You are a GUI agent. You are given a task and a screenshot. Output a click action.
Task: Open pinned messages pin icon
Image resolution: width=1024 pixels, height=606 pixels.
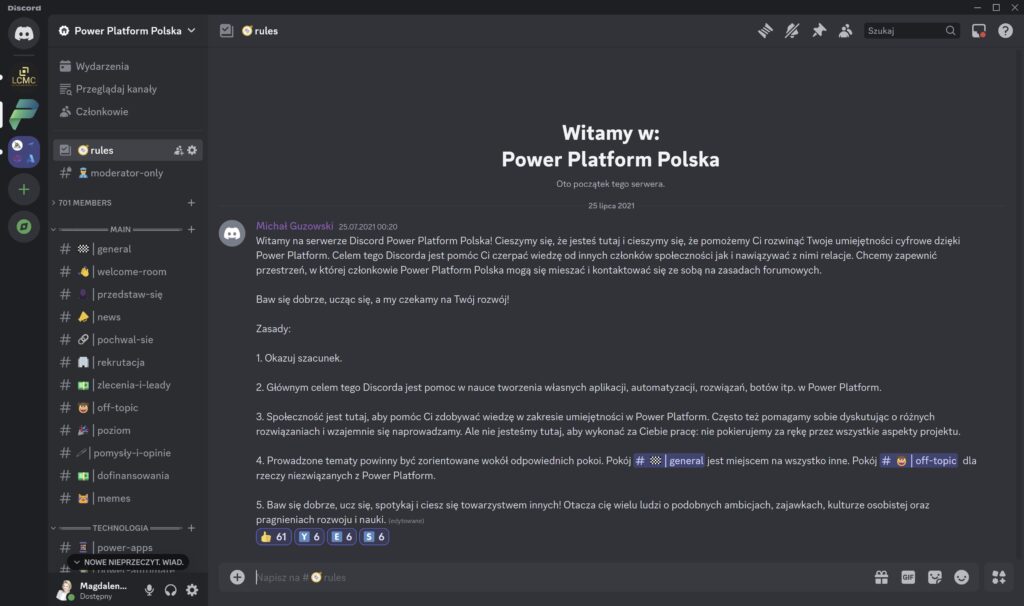click(818, 31)
